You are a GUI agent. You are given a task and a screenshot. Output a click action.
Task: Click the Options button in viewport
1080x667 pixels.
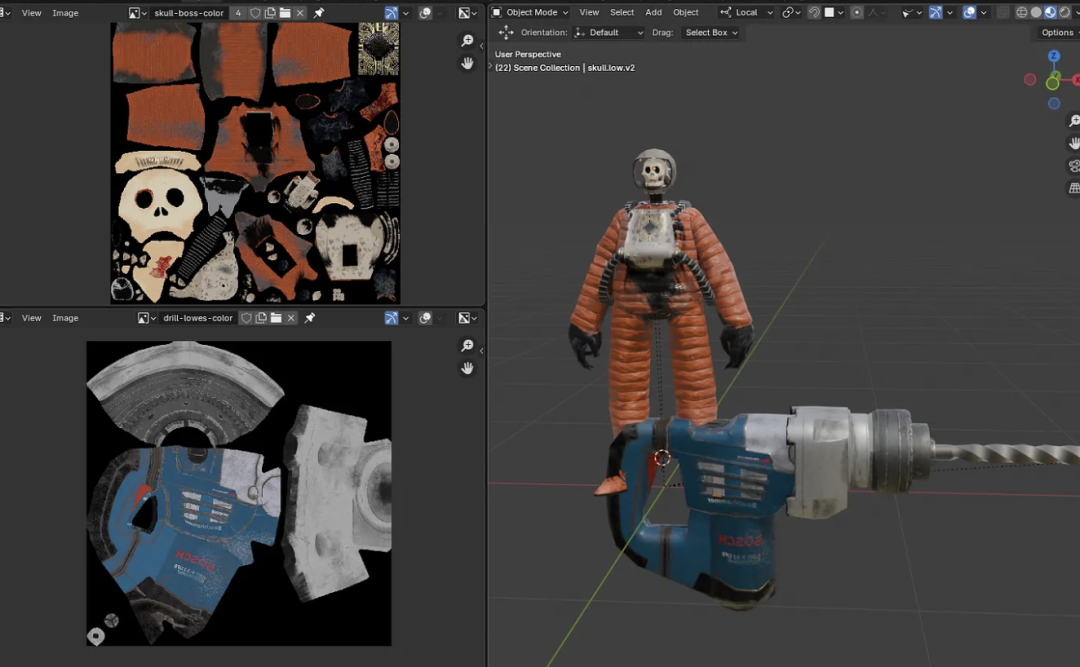tap(1056, 33)
